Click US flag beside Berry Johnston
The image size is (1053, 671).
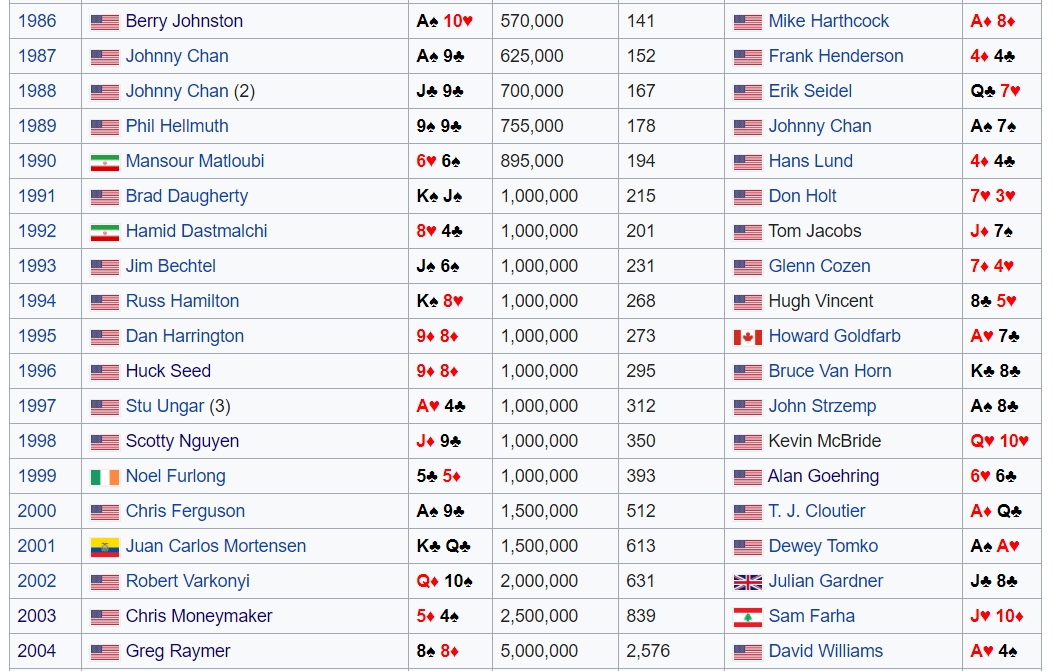(x=104, y=22)
